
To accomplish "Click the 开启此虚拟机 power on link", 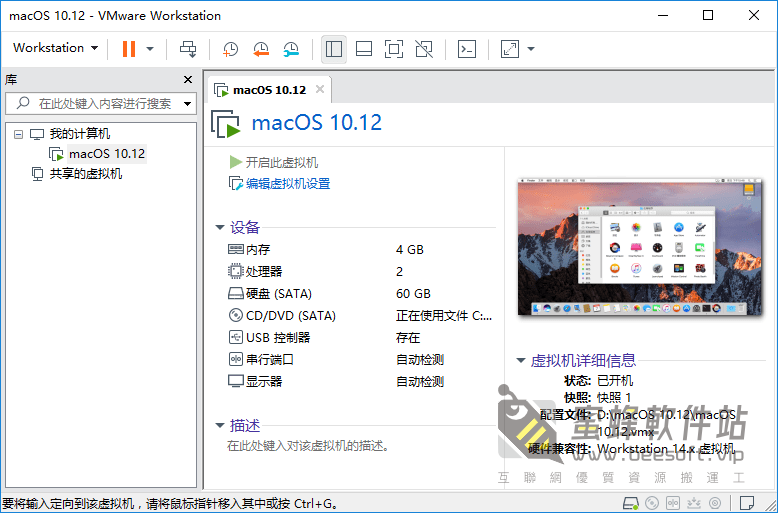I will 281,162.
